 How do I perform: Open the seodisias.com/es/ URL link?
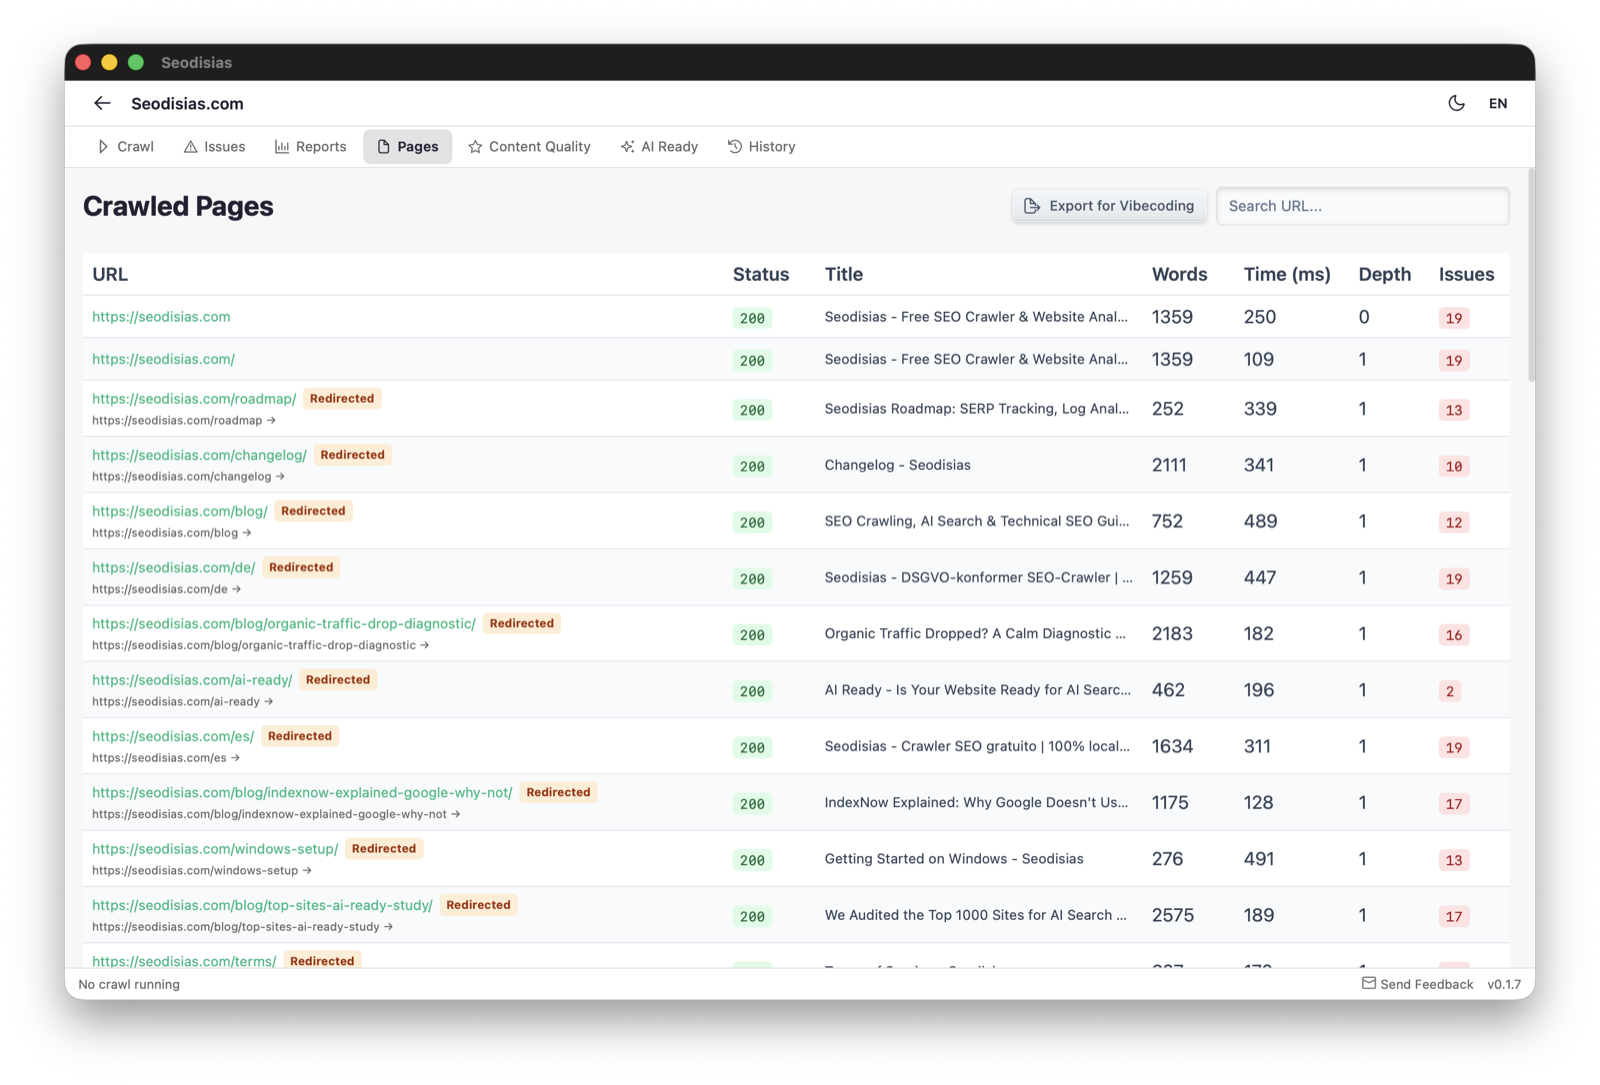[173, 736]
